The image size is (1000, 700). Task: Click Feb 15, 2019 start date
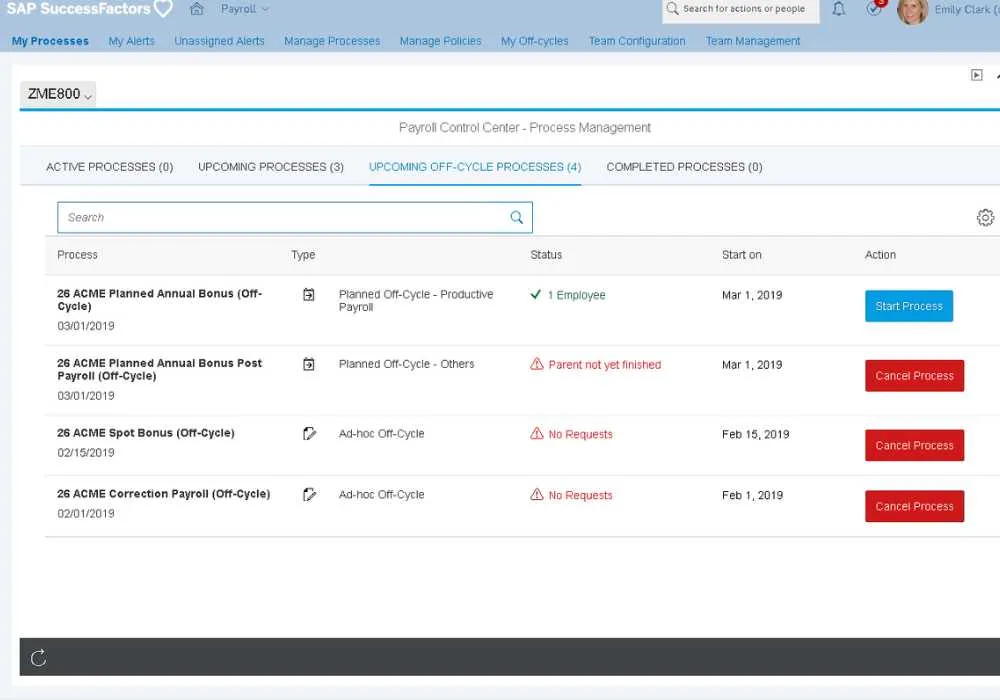[756, 434]
